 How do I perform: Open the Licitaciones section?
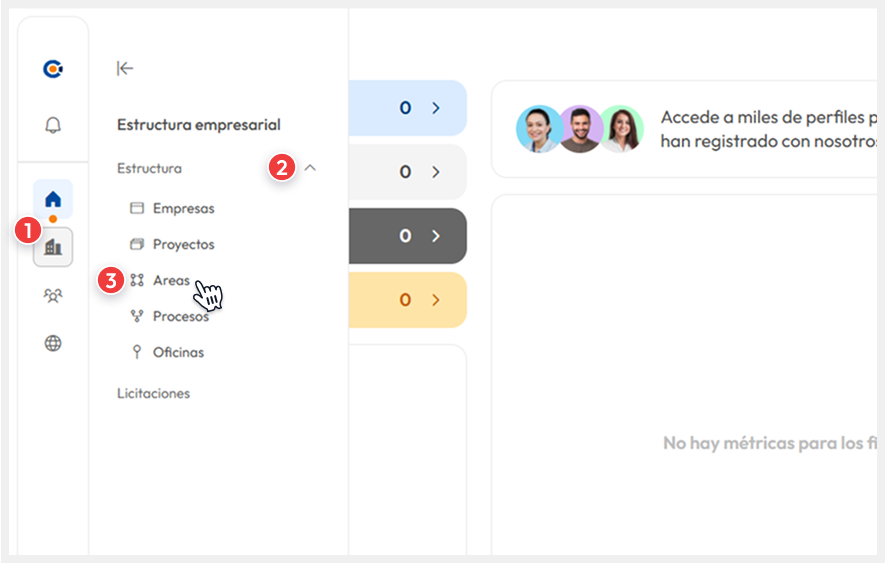point(153,394)
